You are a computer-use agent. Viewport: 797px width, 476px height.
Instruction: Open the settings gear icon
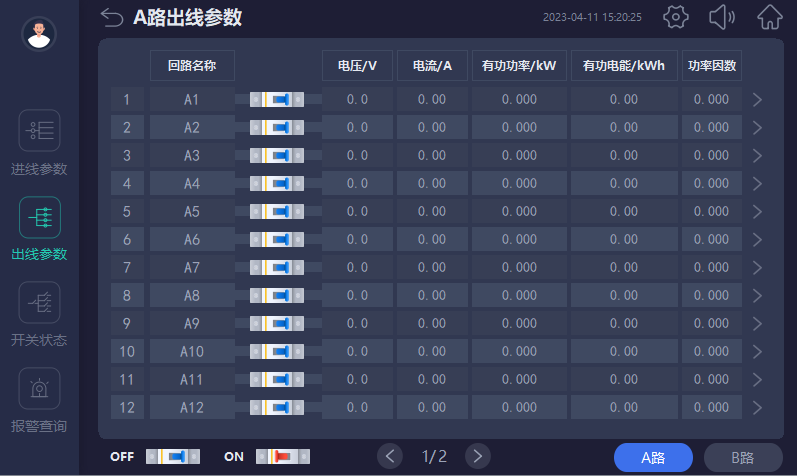(677, 18)
